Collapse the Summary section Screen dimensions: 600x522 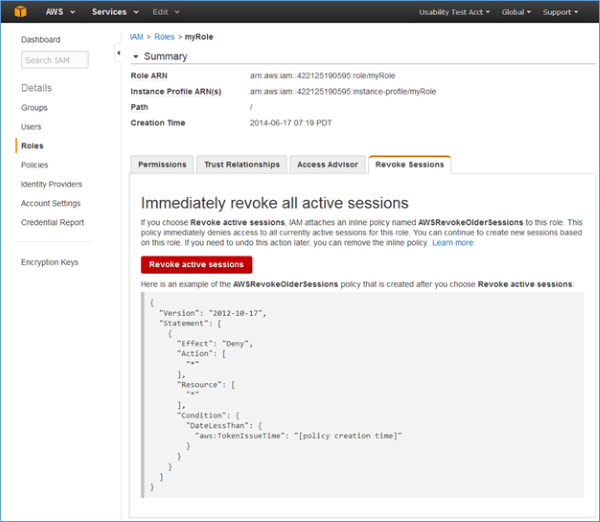pos(135,57)
